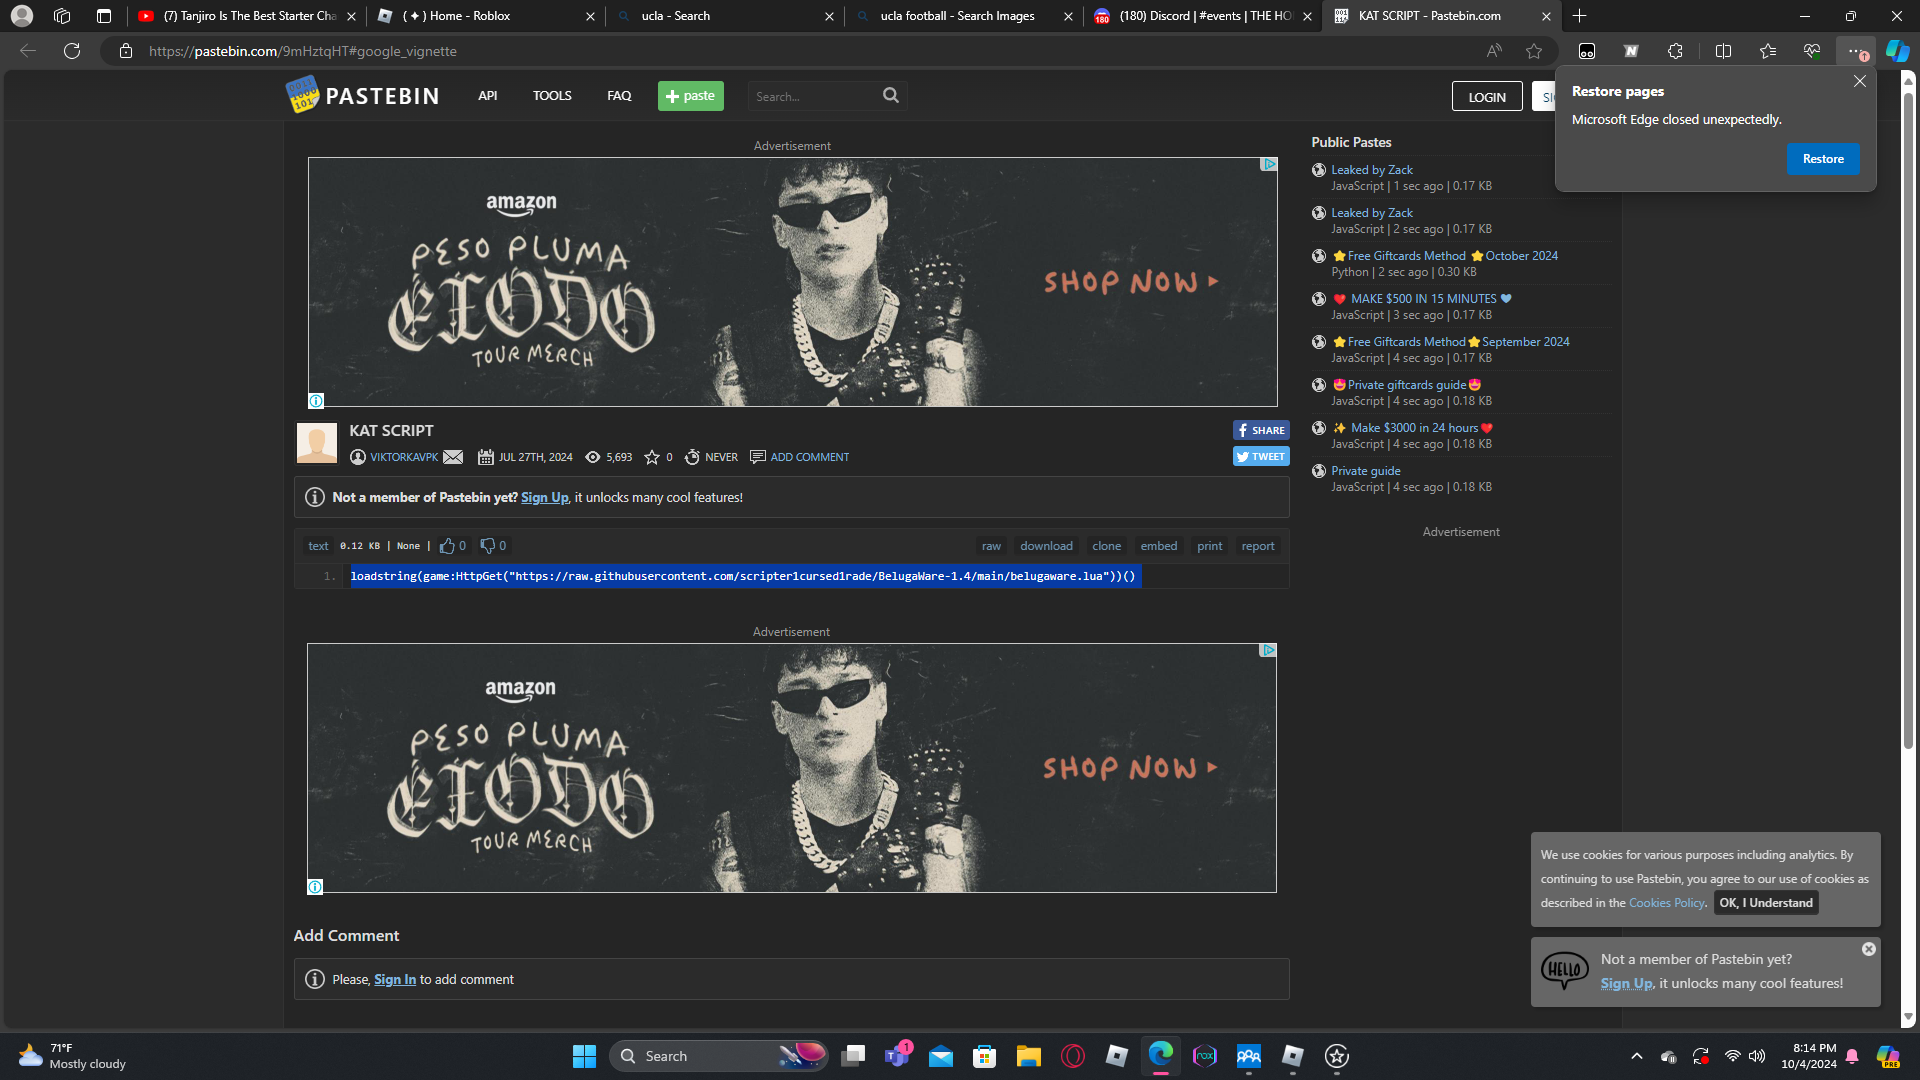Click the top Amazon Peso Pluma advertisement
1920x1080 pixels.
[792, 282]
